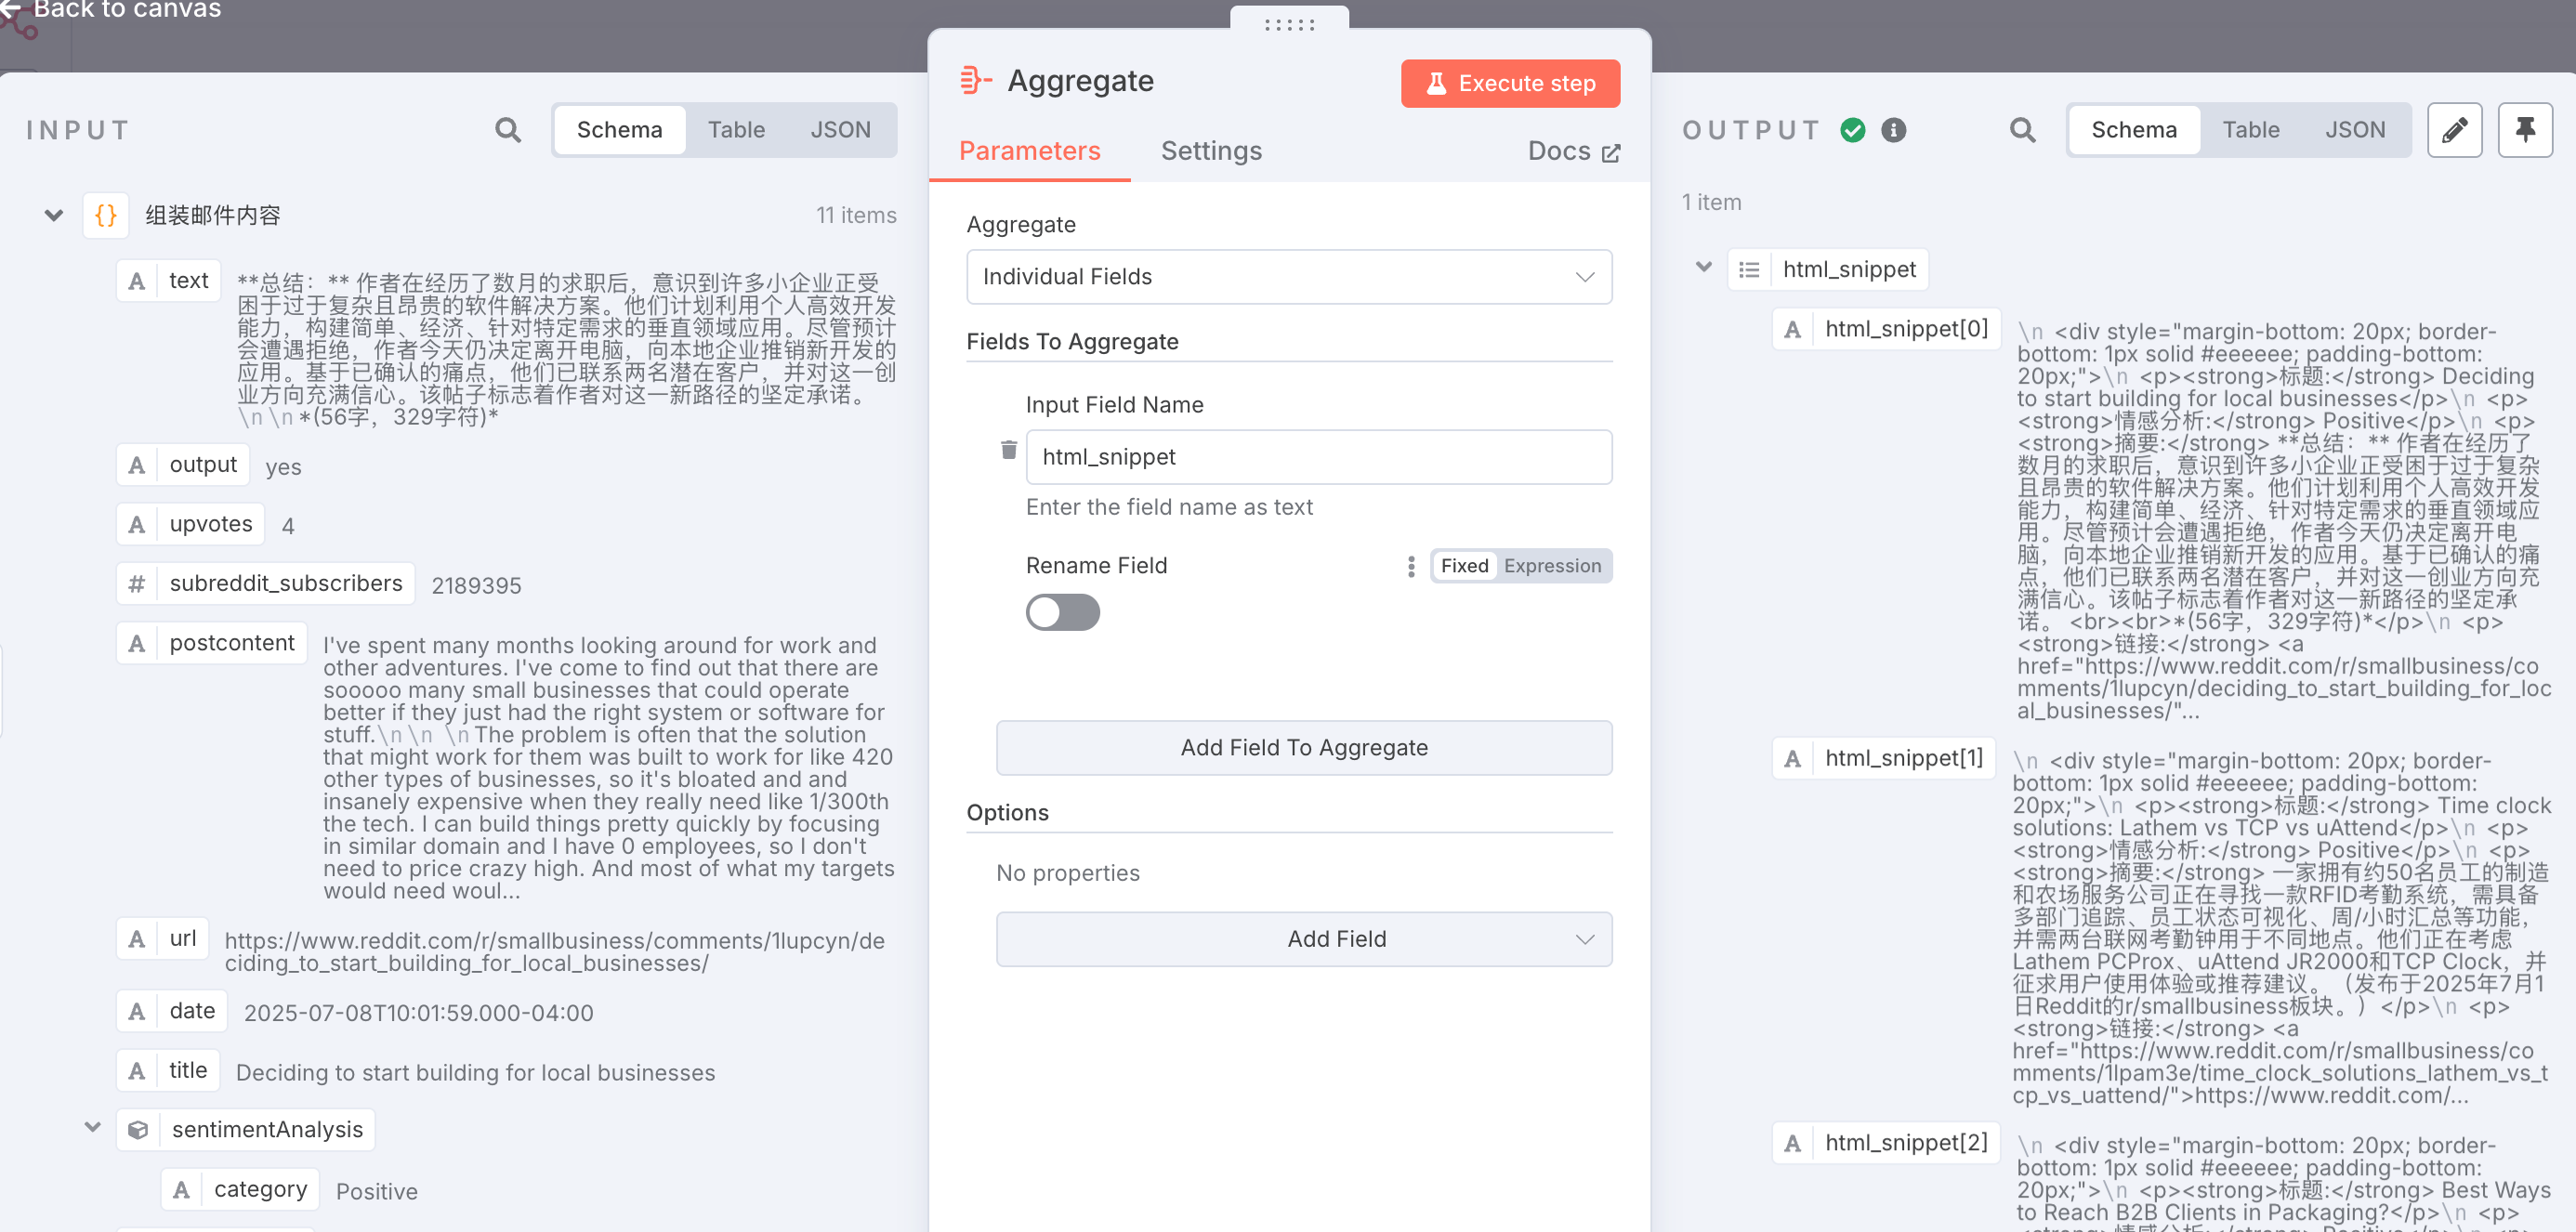Click Add Field To Aggregate button
The image size is (2576, 1232).
click(x=1303, y=748)
